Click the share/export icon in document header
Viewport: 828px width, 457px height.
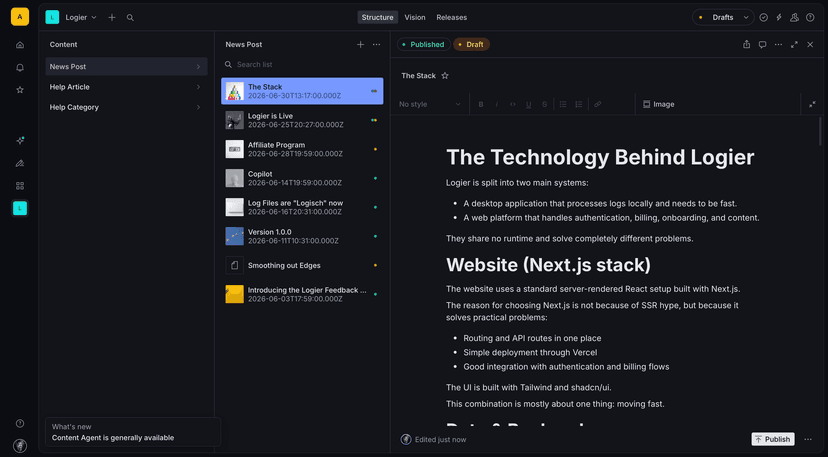pyautogui.click(x=747, y=44)
